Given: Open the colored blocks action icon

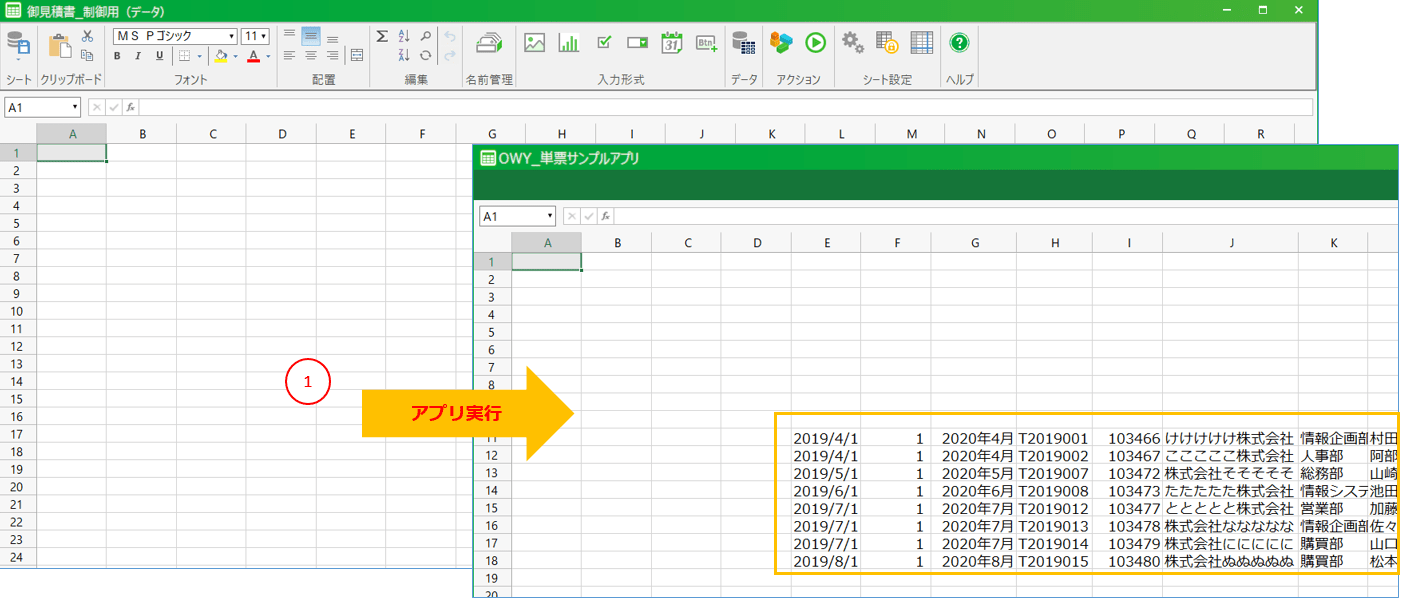Looking at the screenshot, I should point(781,43).
